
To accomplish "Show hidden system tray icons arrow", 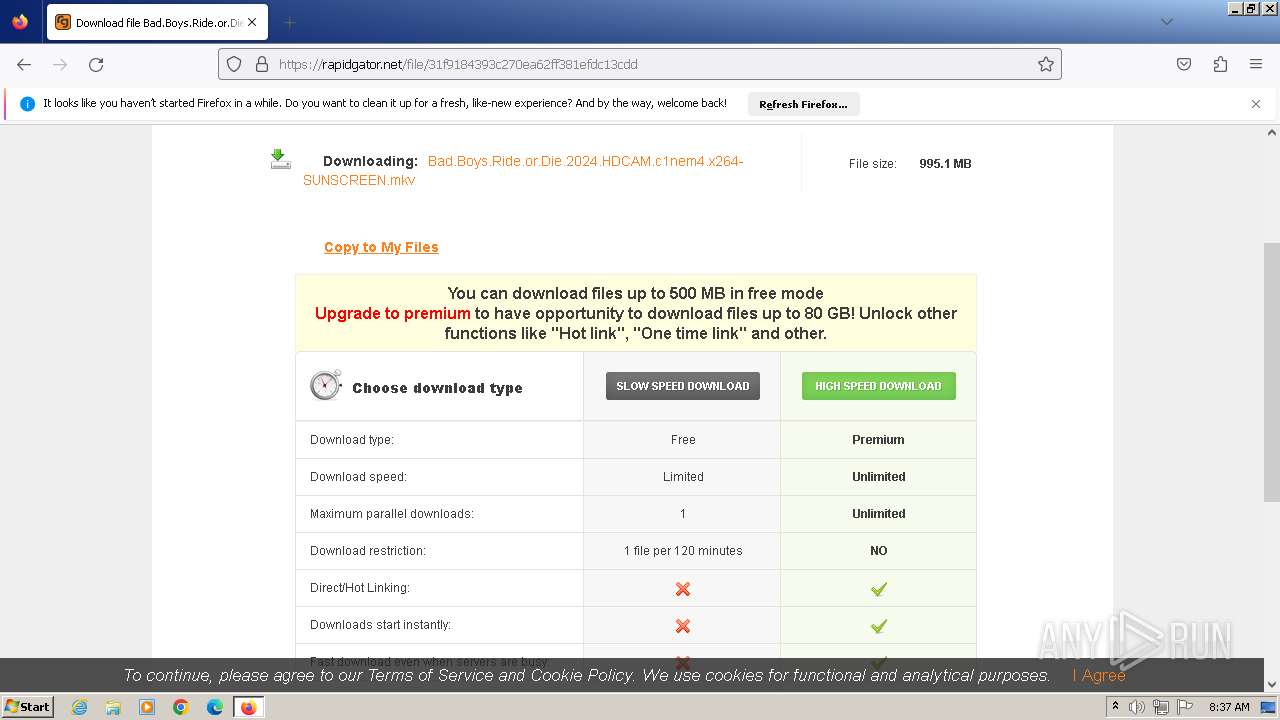I will [1115, 707].
